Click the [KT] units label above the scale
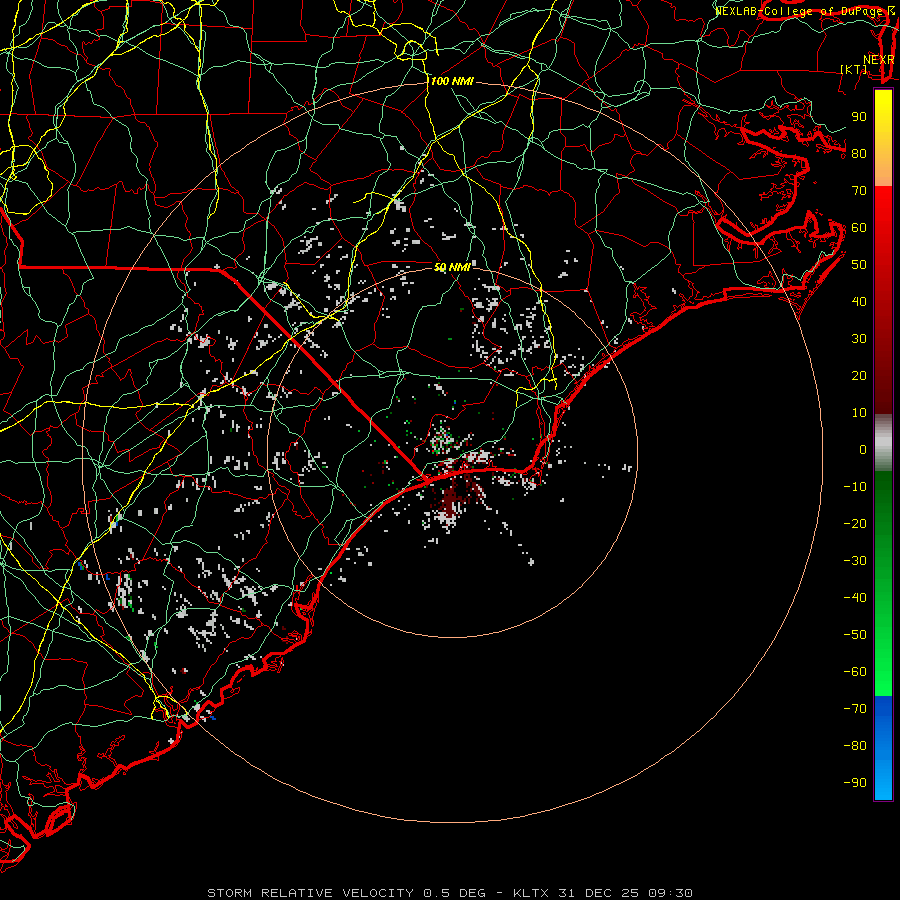The width and height of the screenshot is (900, 900). click(854, 69)
